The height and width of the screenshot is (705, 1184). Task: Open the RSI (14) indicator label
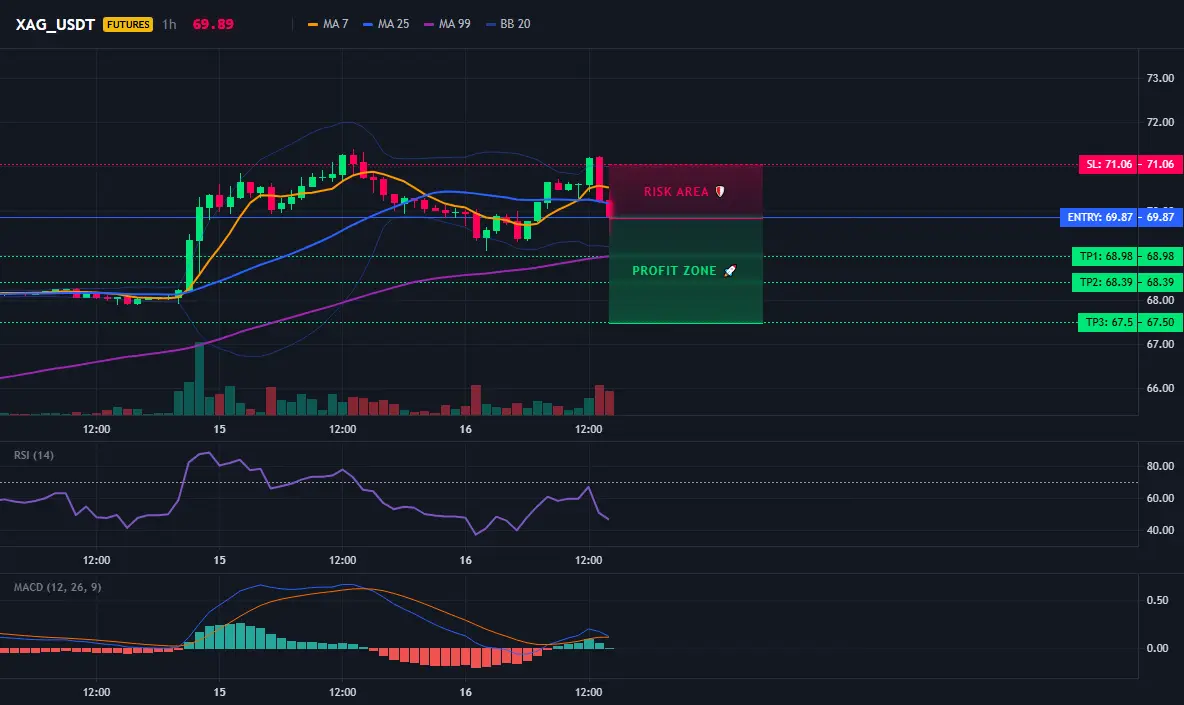click(x=34, y=455)
